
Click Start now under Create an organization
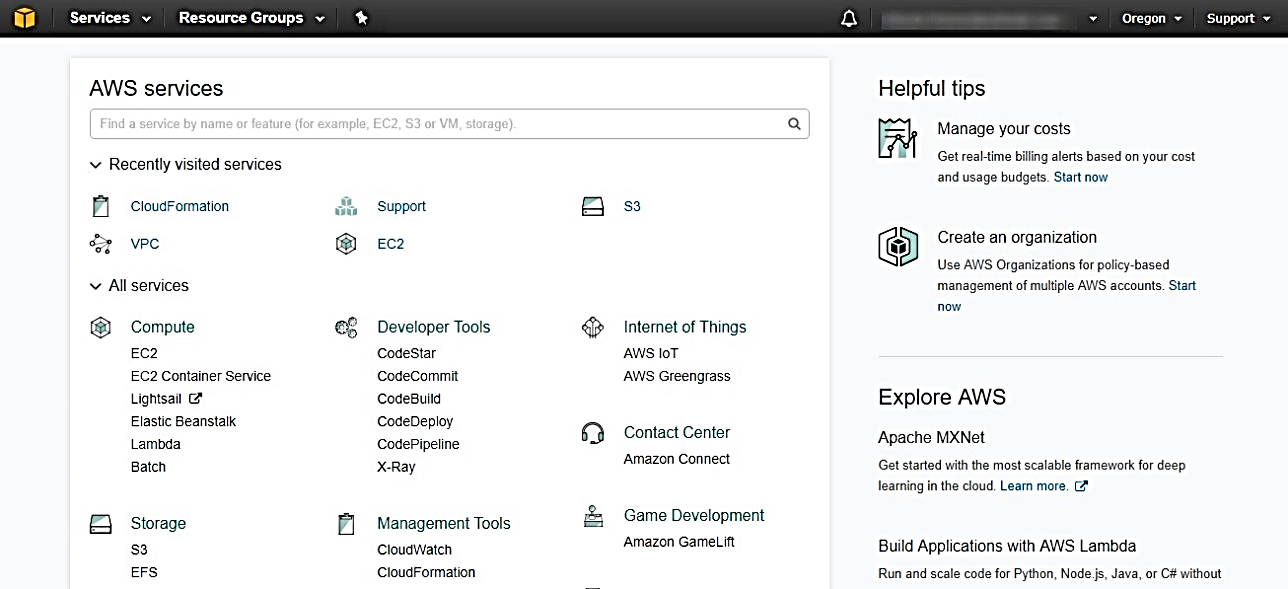click(x=1182, y=286)
